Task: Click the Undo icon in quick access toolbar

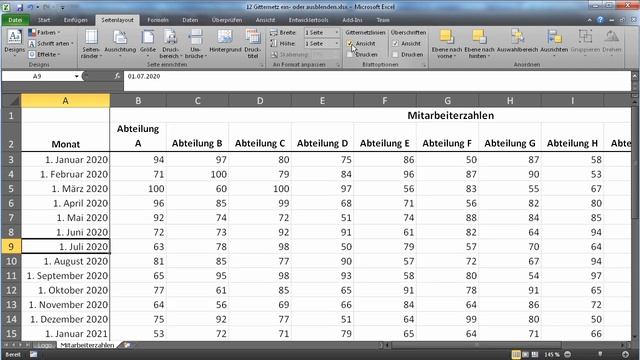Action: pos(31,7)
